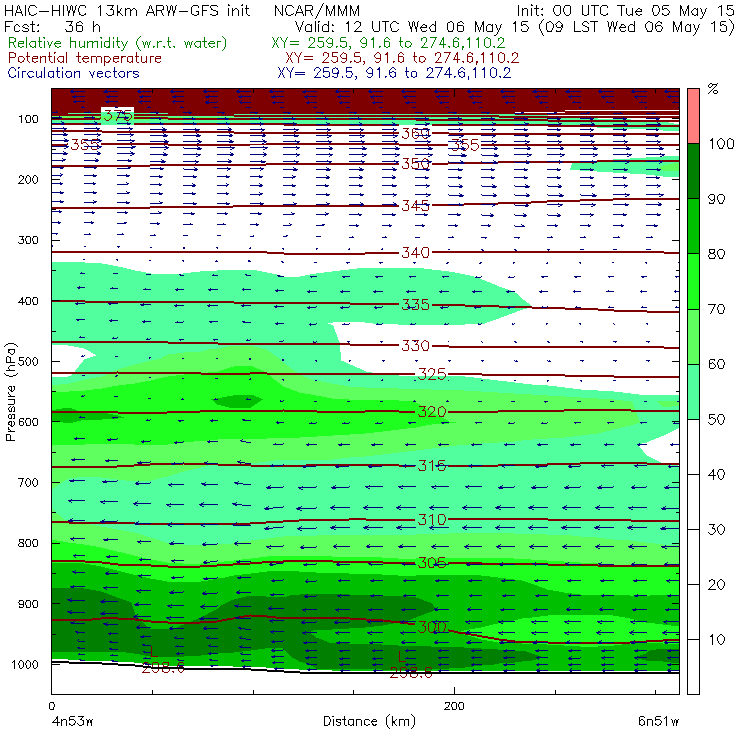740x740 pixels.
Task: Click the '340' contour label
Action: pos(415,252)
